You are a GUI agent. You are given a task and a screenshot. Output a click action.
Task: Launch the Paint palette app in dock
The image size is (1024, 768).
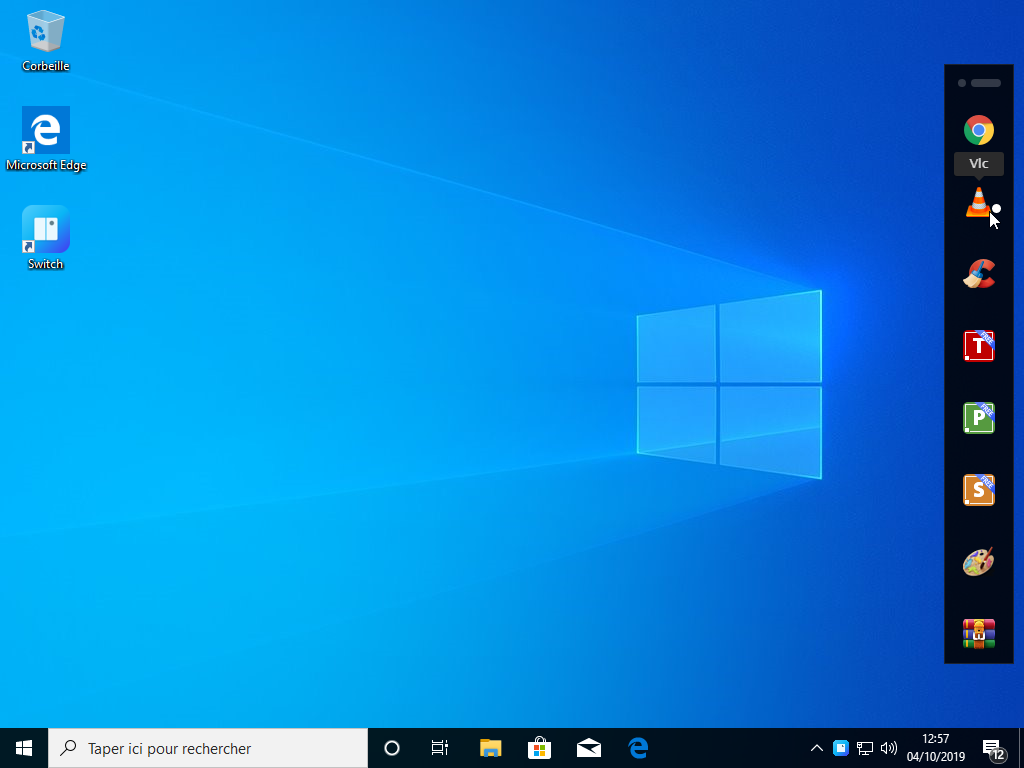[x=978, y=561]
